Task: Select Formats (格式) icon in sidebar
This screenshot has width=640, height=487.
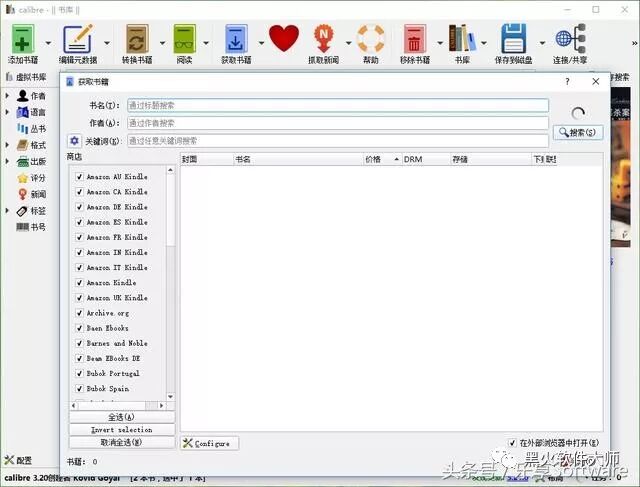Action: [22, 145]
